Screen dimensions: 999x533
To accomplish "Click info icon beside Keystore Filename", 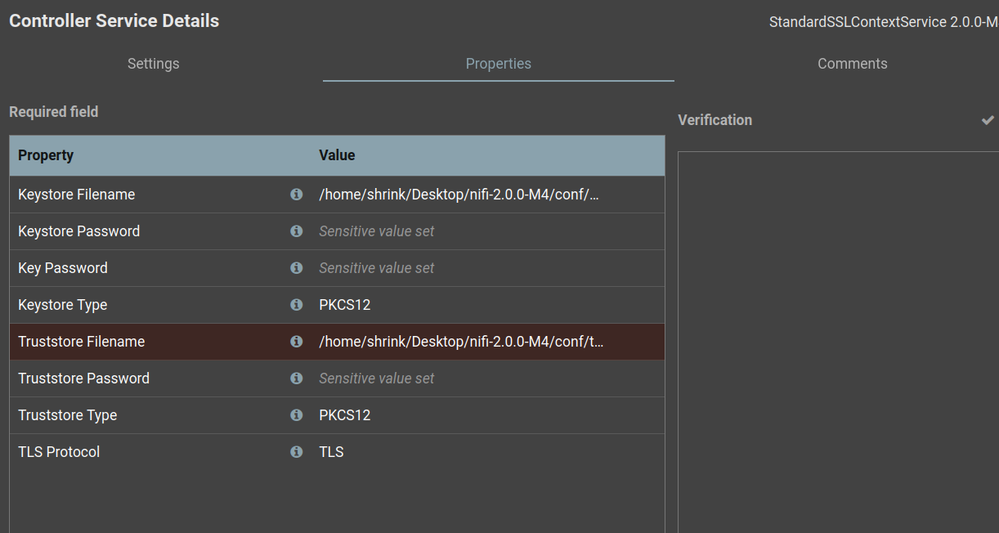I will coord(296,194).
